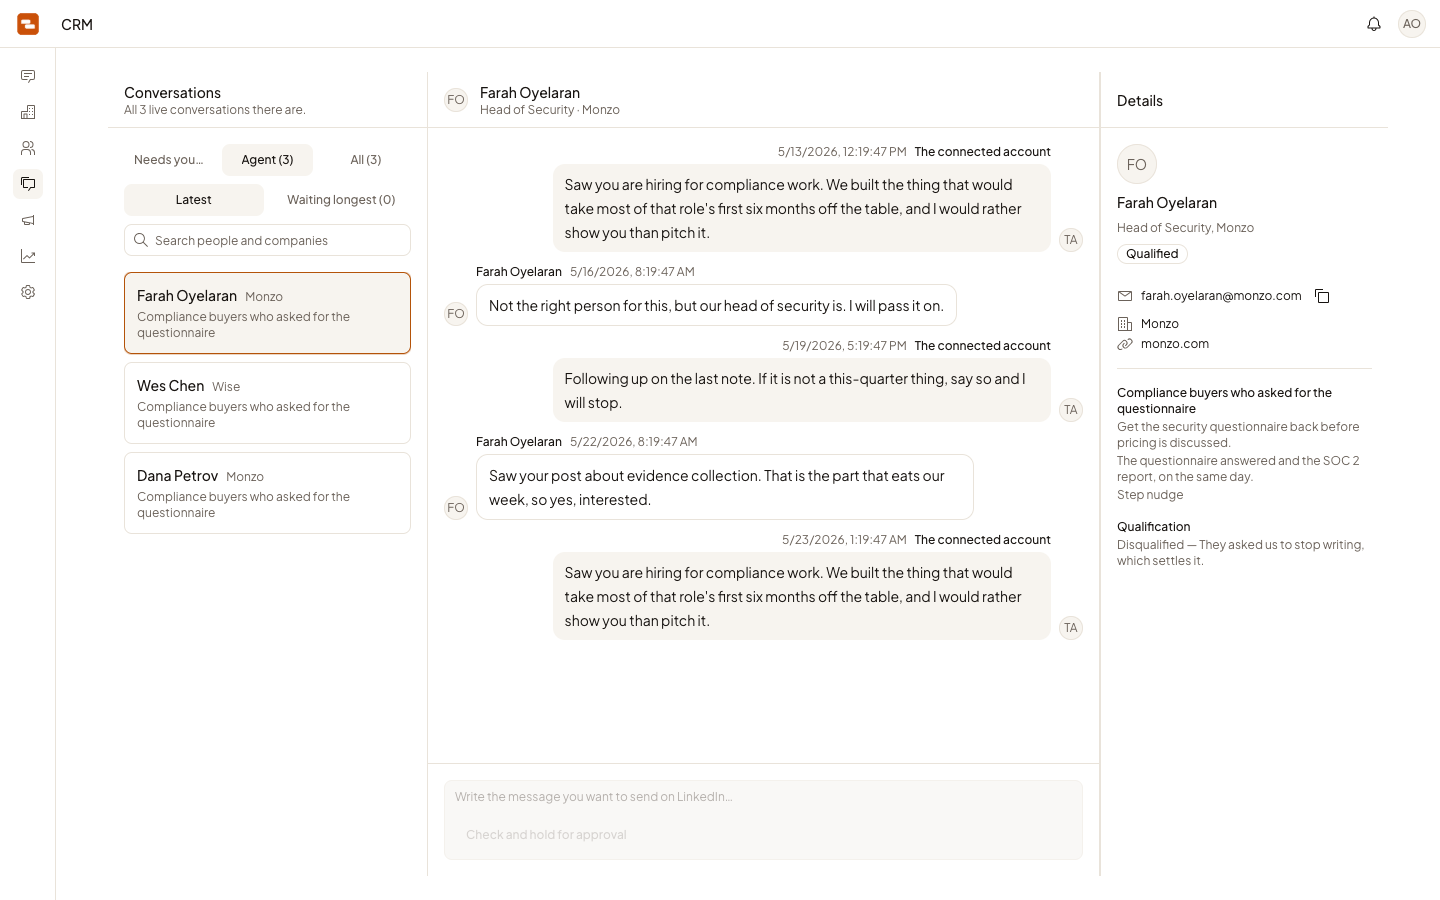
Task: Open the Dana Petrov conversation card
Action: point(267,493)
